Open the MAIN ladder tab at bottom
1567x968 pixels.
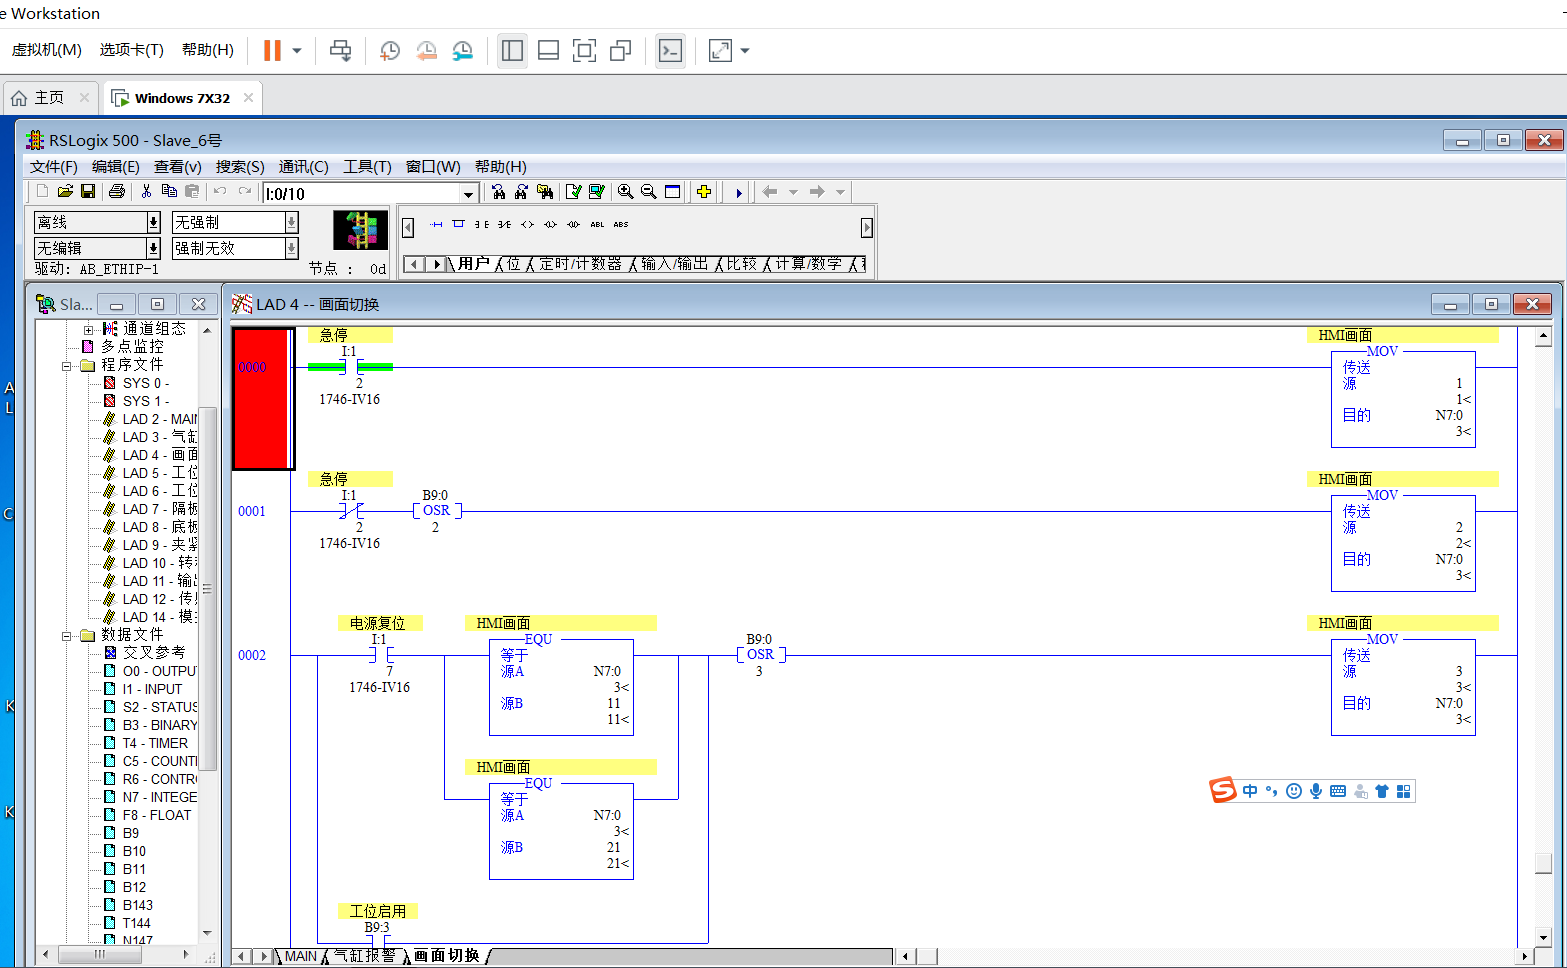(x=300, y=956)
